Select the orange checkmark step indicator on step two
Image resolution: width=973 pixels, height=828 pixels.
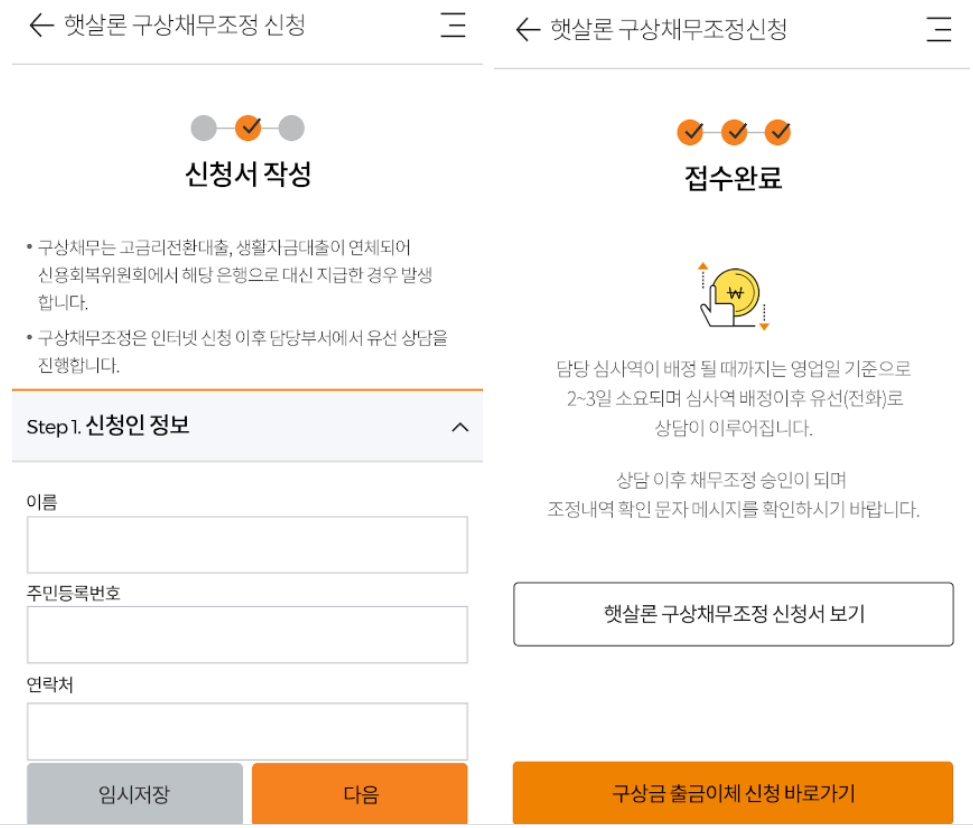[246, 127]
